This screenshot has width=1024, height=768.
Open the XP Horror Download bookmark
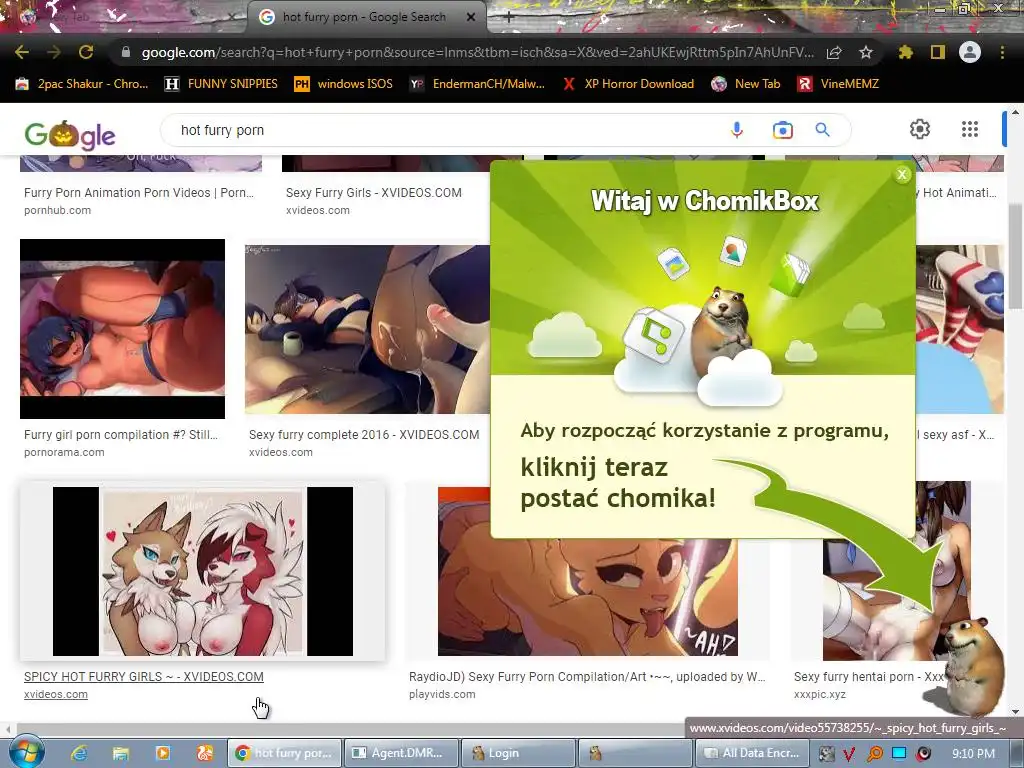coord(628,84)
